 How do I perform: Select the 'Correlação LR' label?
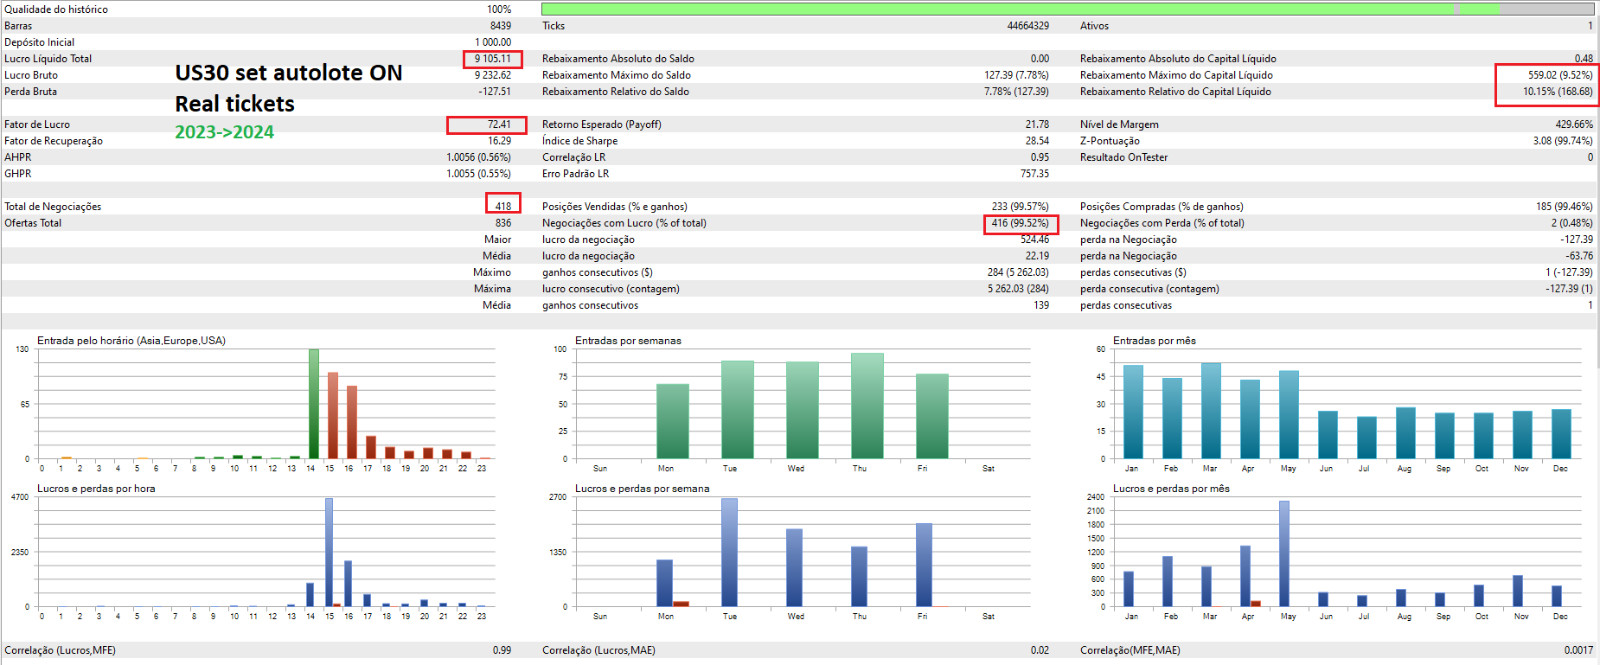click(574, 158)
